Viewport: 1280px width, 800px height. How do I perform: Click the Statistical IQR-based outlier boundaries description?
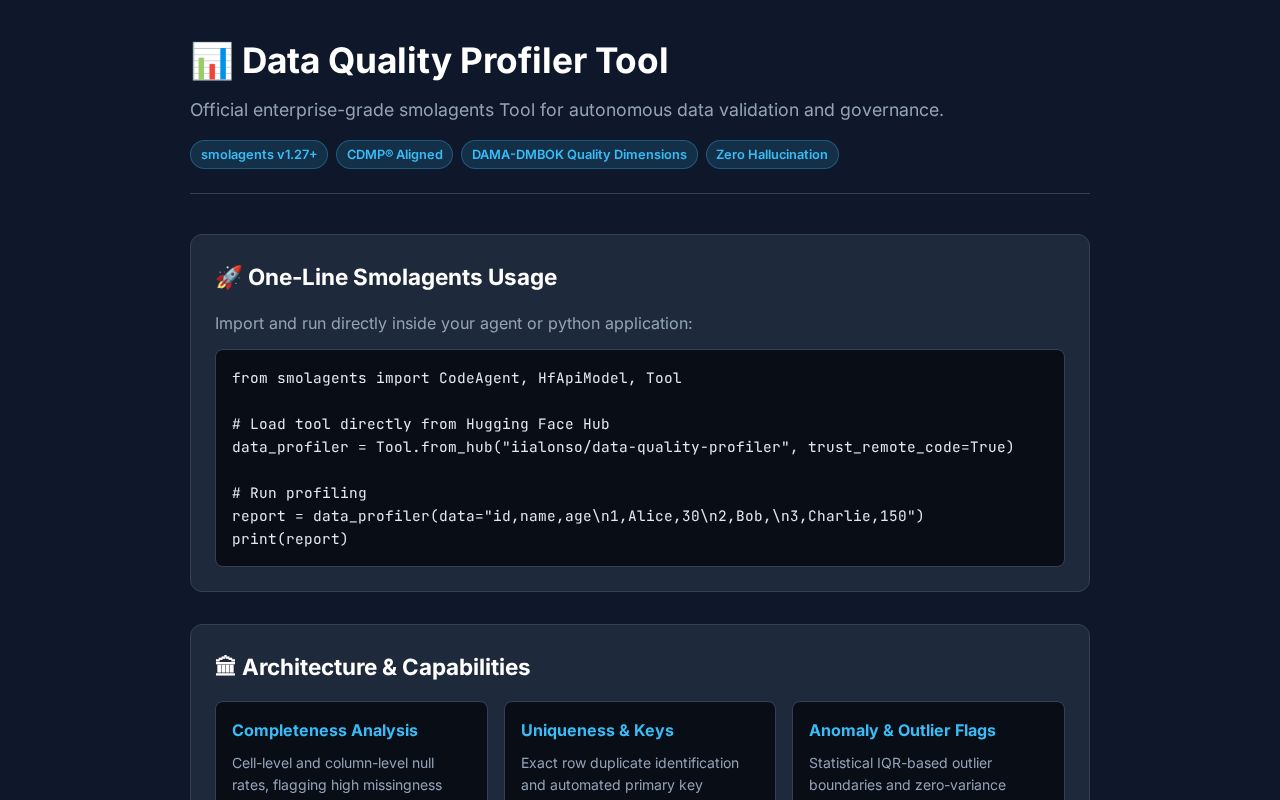tap(907, 774)
